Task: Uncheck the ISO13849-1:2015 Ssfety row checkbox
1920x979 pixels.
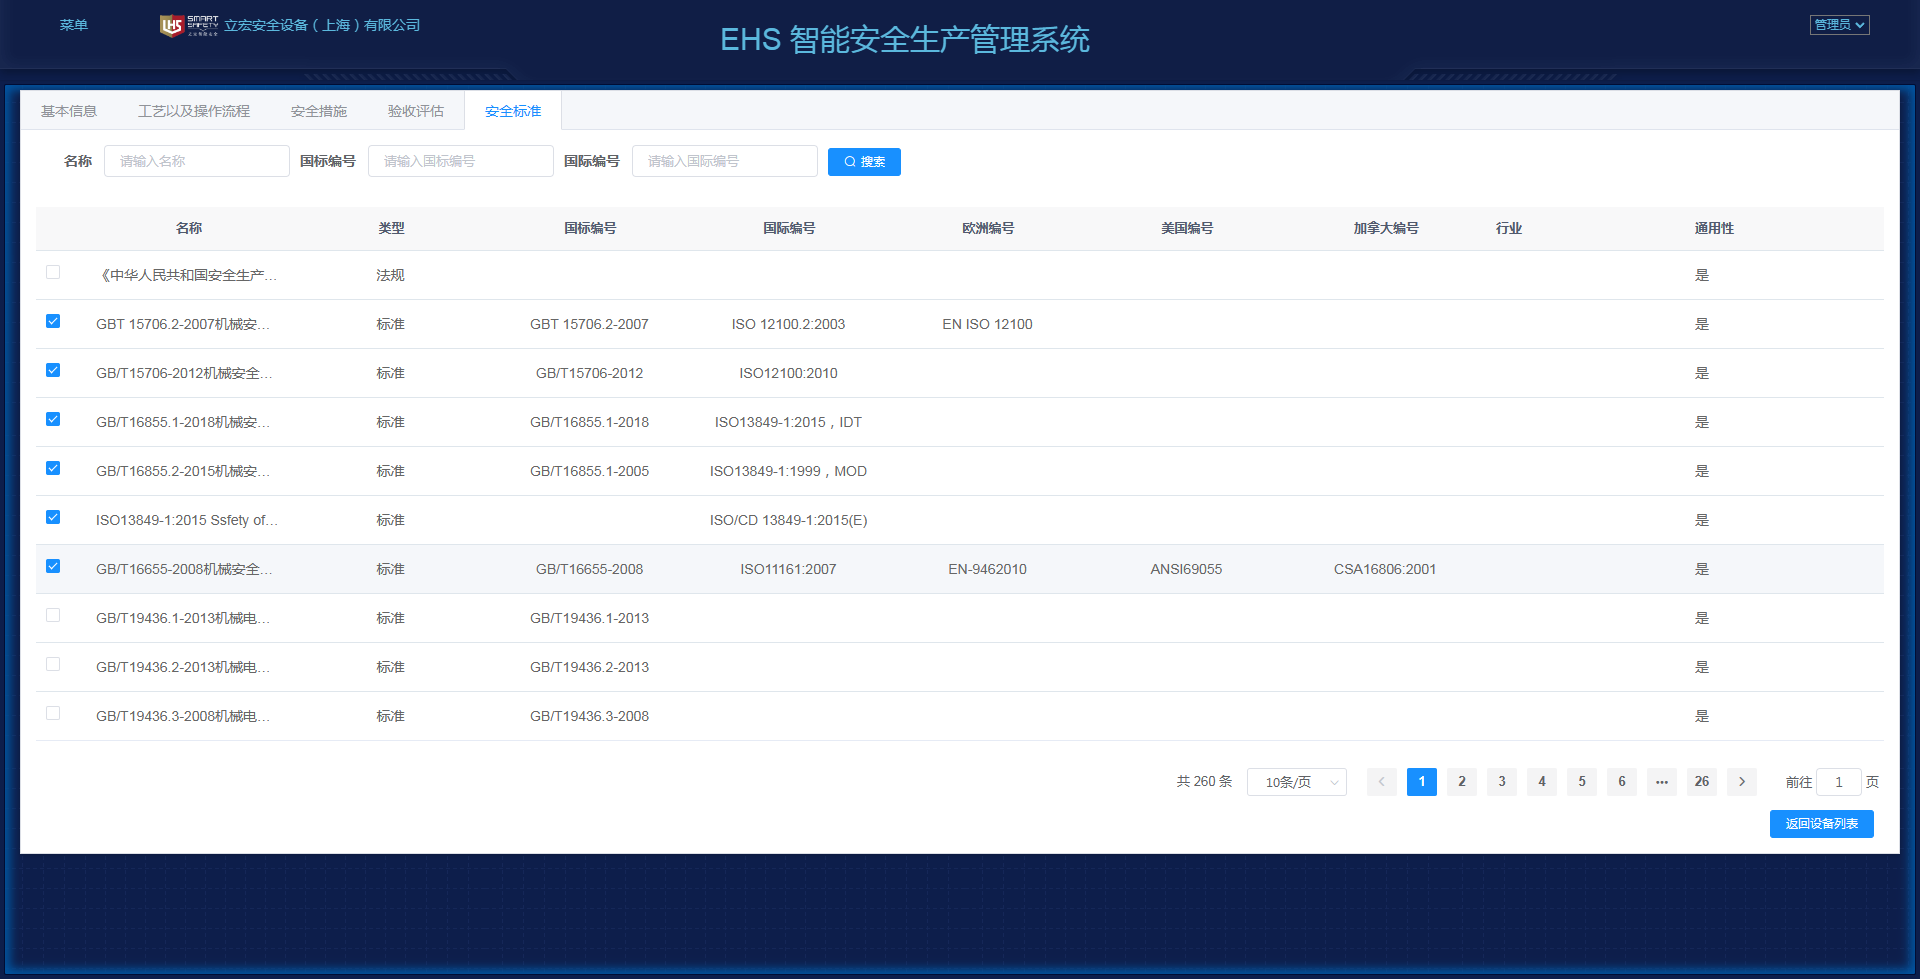Action: pos(53,517)
